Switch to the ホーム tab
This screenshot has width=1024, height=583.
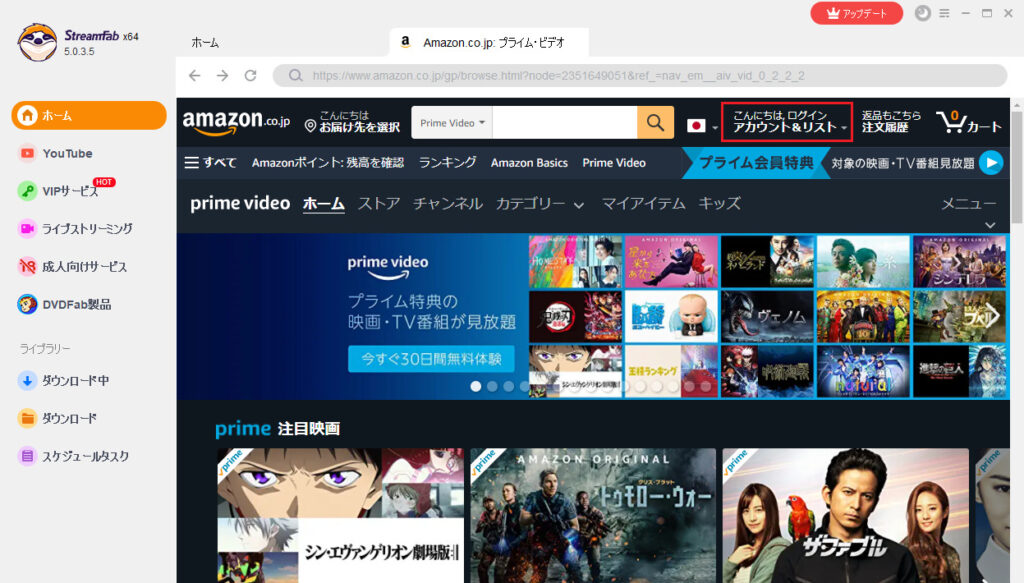pos(205,42)
